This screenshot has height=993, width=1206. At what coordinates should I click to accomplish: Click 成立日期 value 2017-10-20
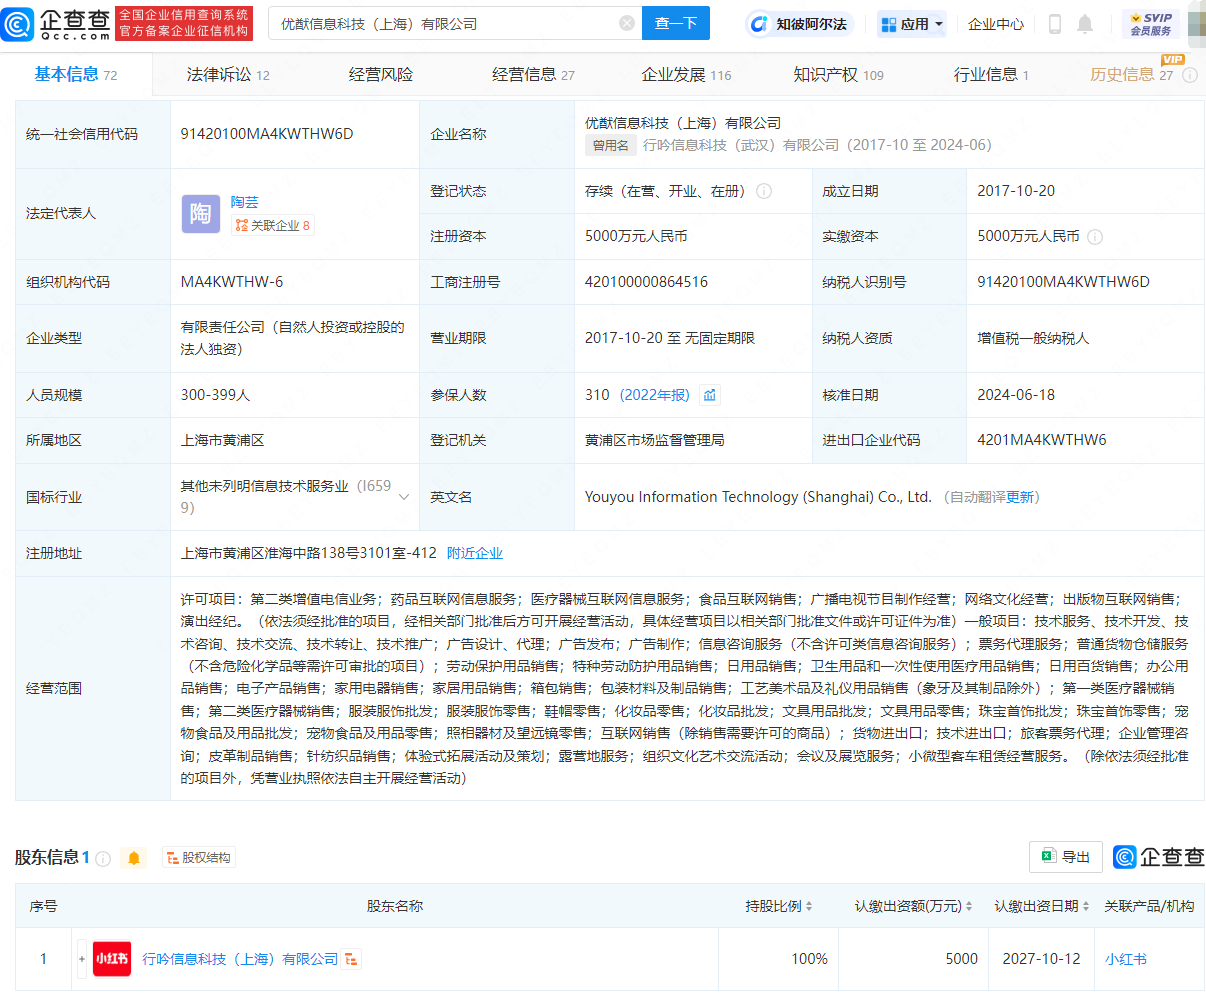click(1016, 191)
